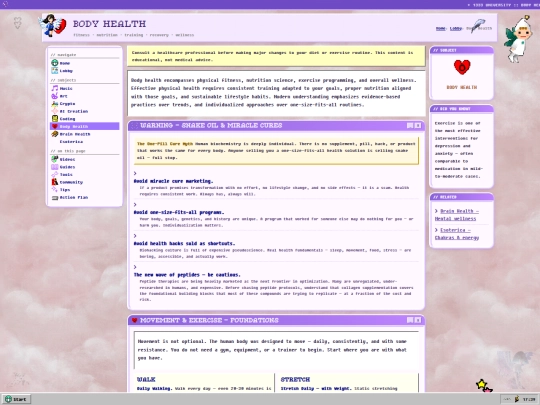Click the STRETCH column heading

pos(295,379)
